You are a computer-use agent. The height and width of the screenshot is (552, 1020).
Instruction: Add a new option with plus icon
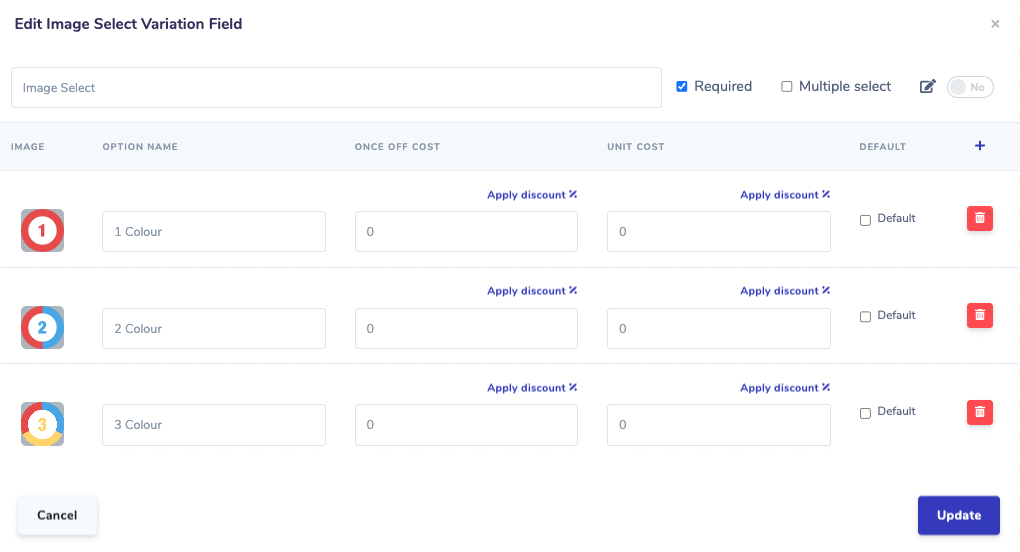(979, 146)
